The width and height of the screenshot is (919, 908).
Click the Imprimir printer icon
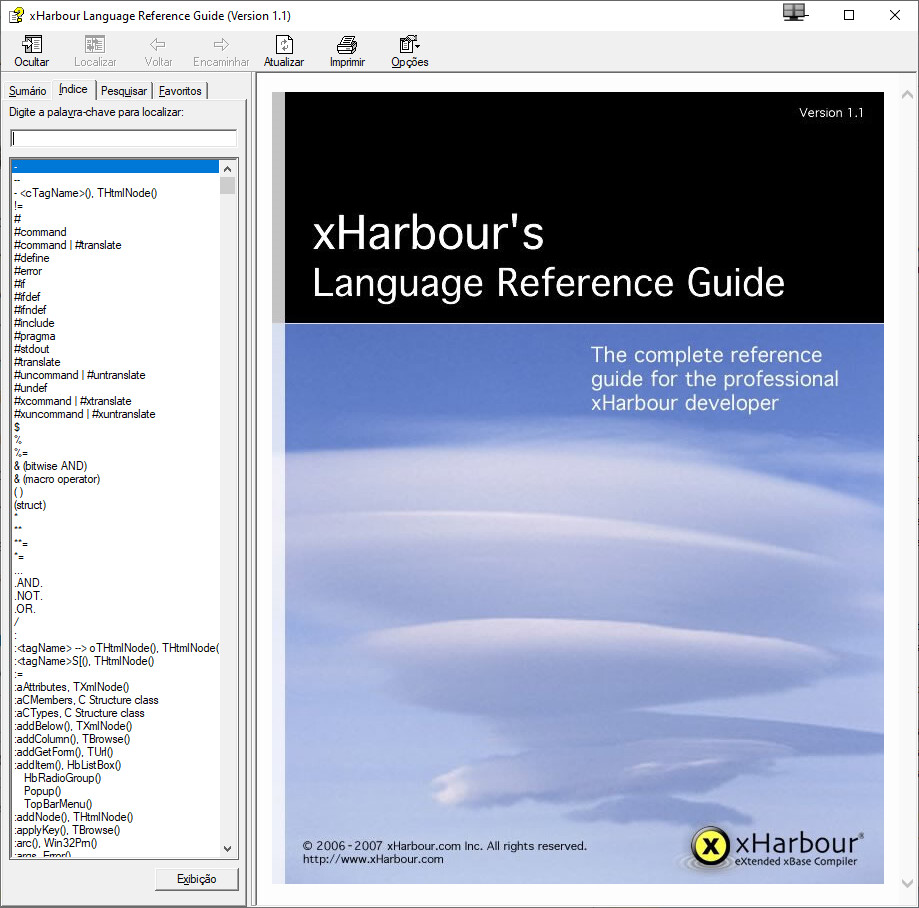click(347, 45)
